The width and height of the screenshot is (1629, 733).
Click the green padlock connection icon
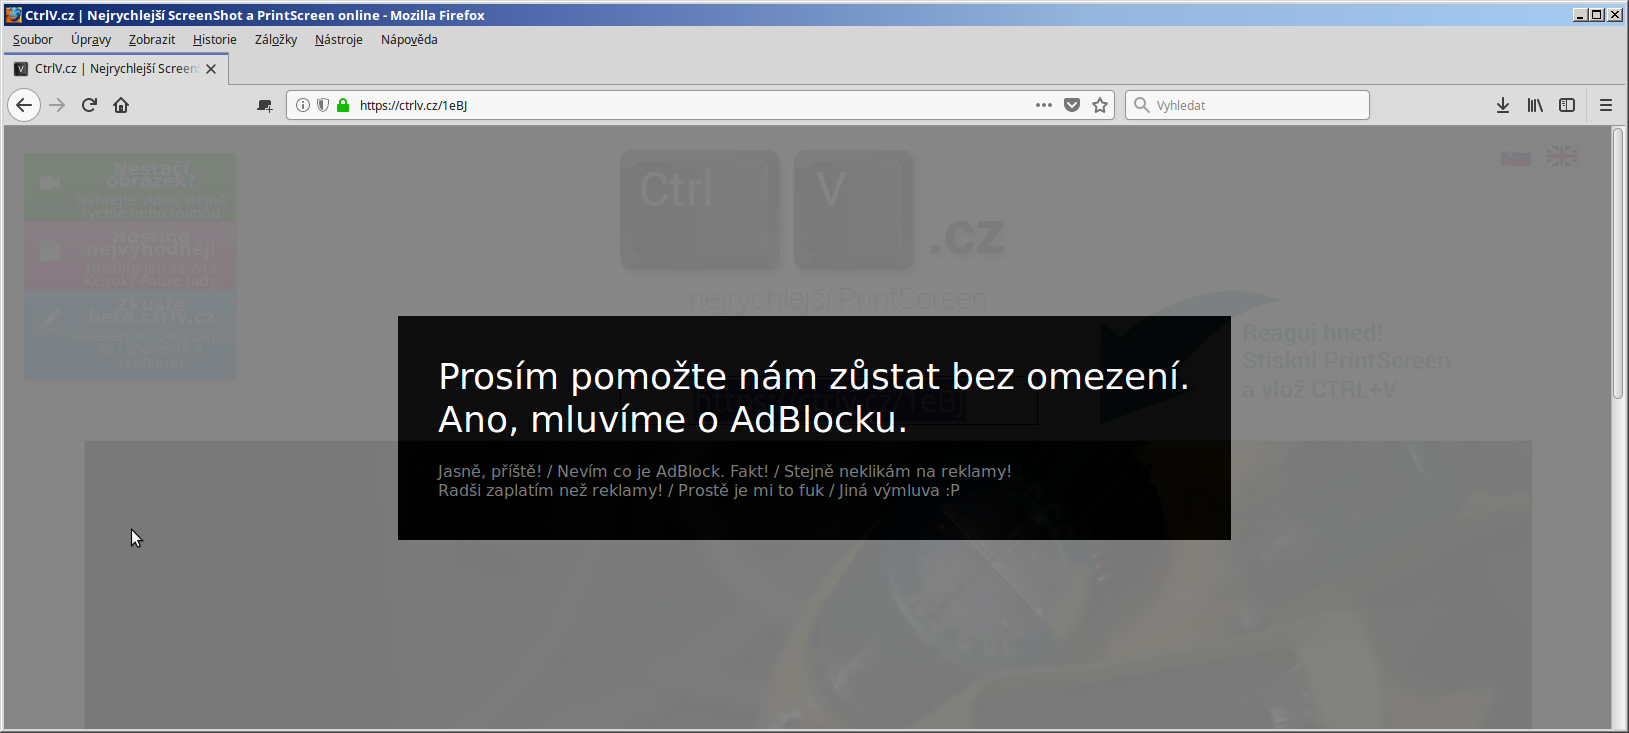pyautogui.click(x=343, y=105)
